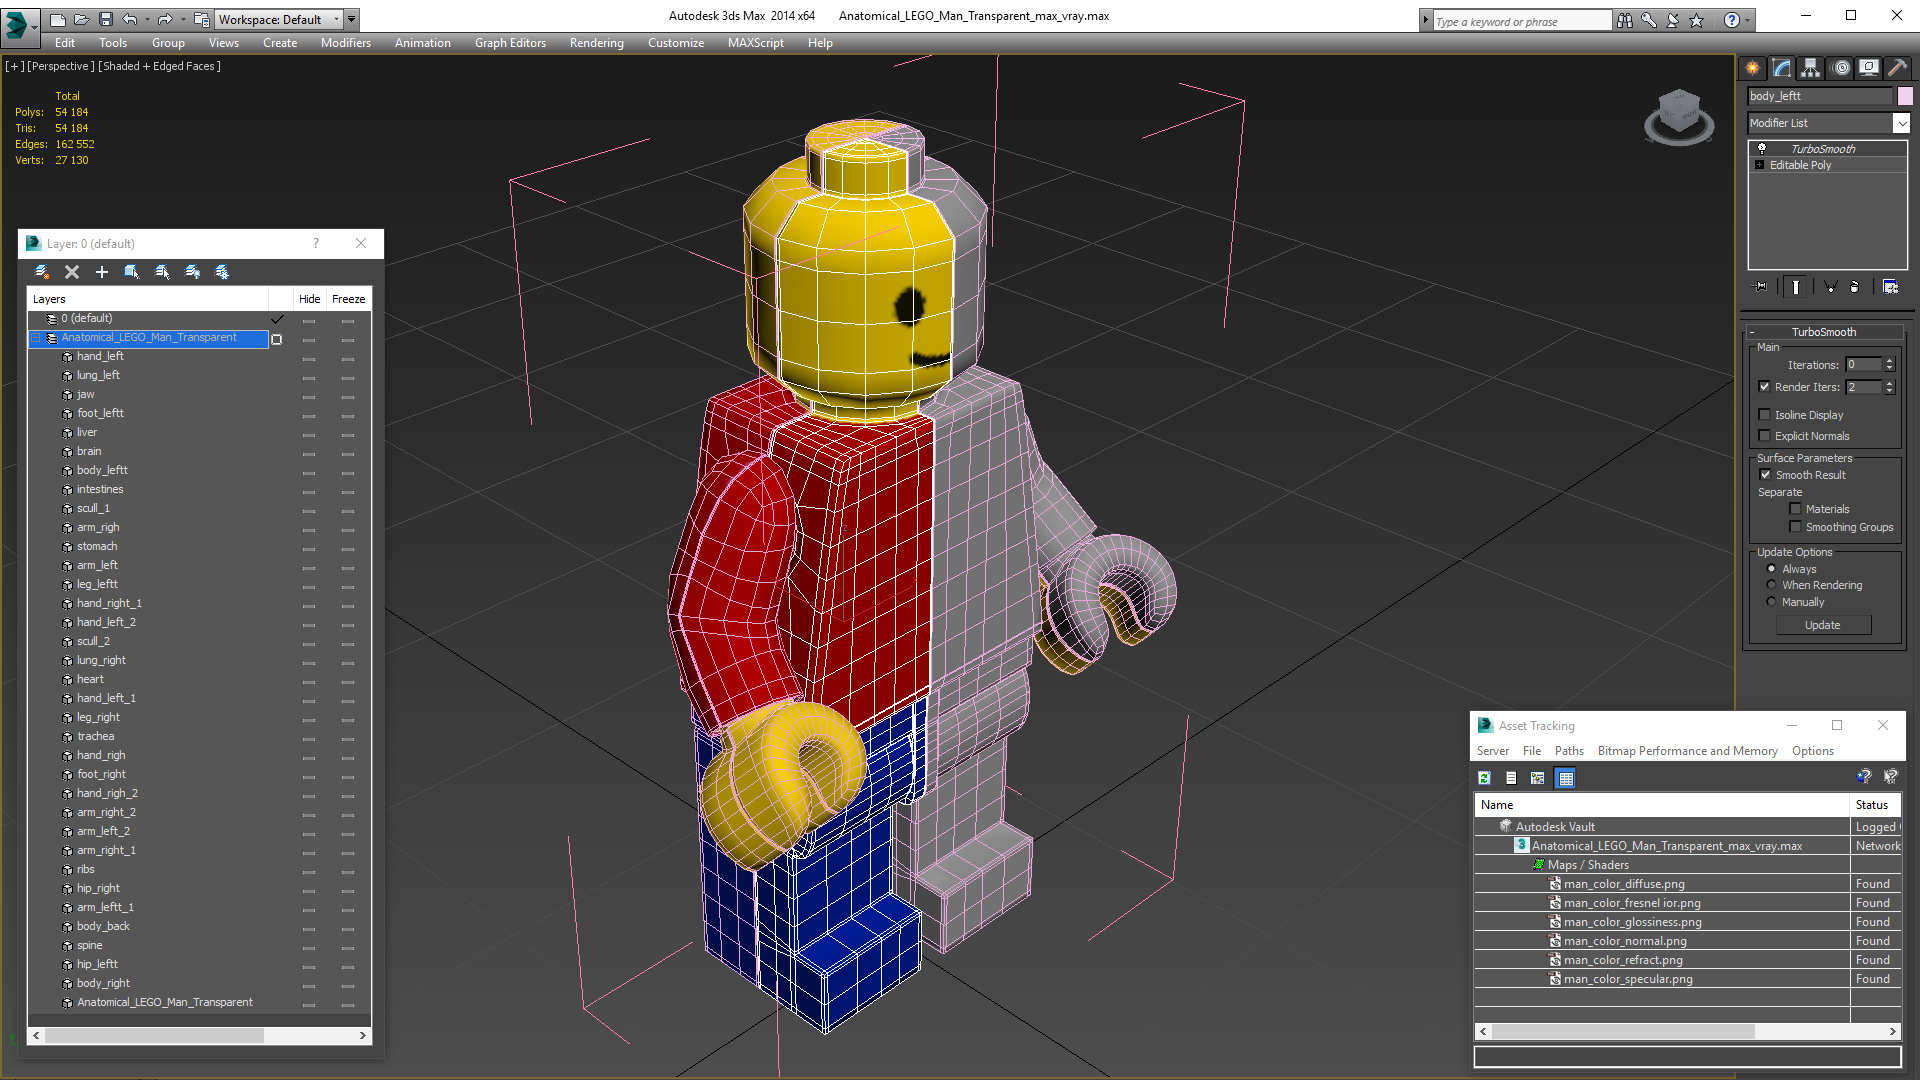This screenshot has width=1920, height=1080.
Task: Enable Isoline Display checkbox
Action: coord(1764,415)
